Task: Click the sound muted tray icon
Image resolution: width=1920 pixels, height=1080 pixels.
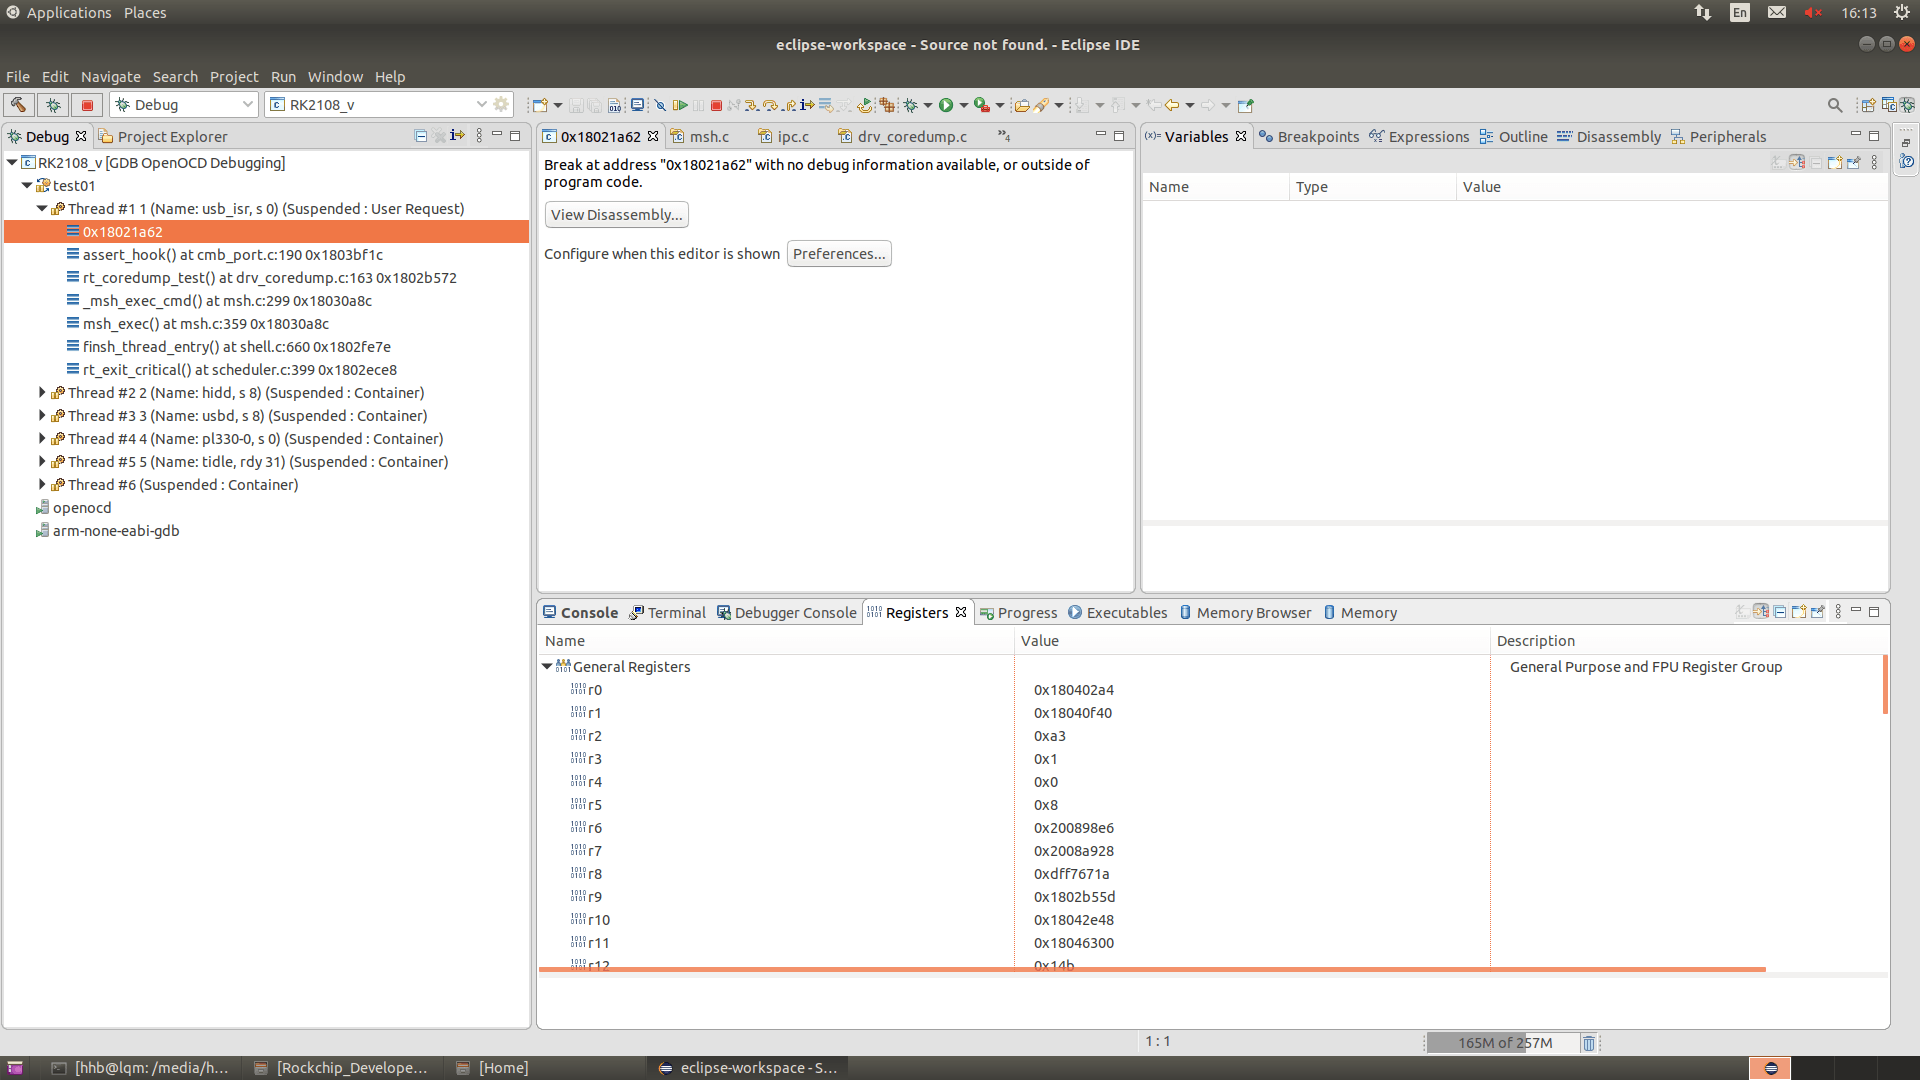Action: (x=1813, y=13)
